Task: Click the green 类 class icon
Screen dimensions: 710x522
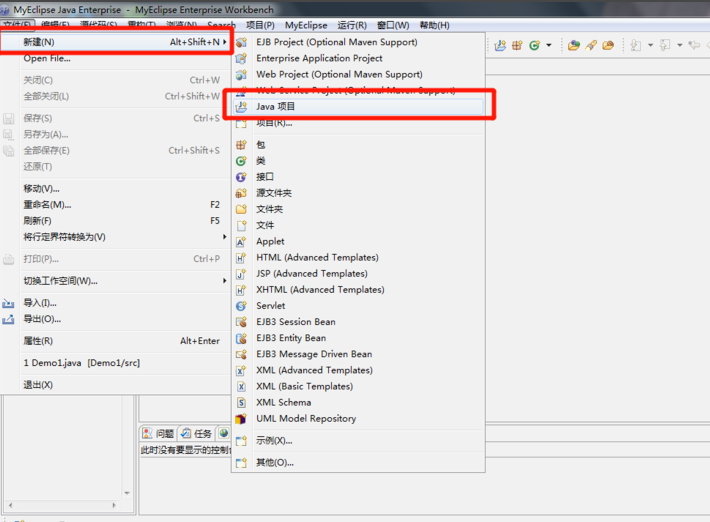Action: point(241,161)
